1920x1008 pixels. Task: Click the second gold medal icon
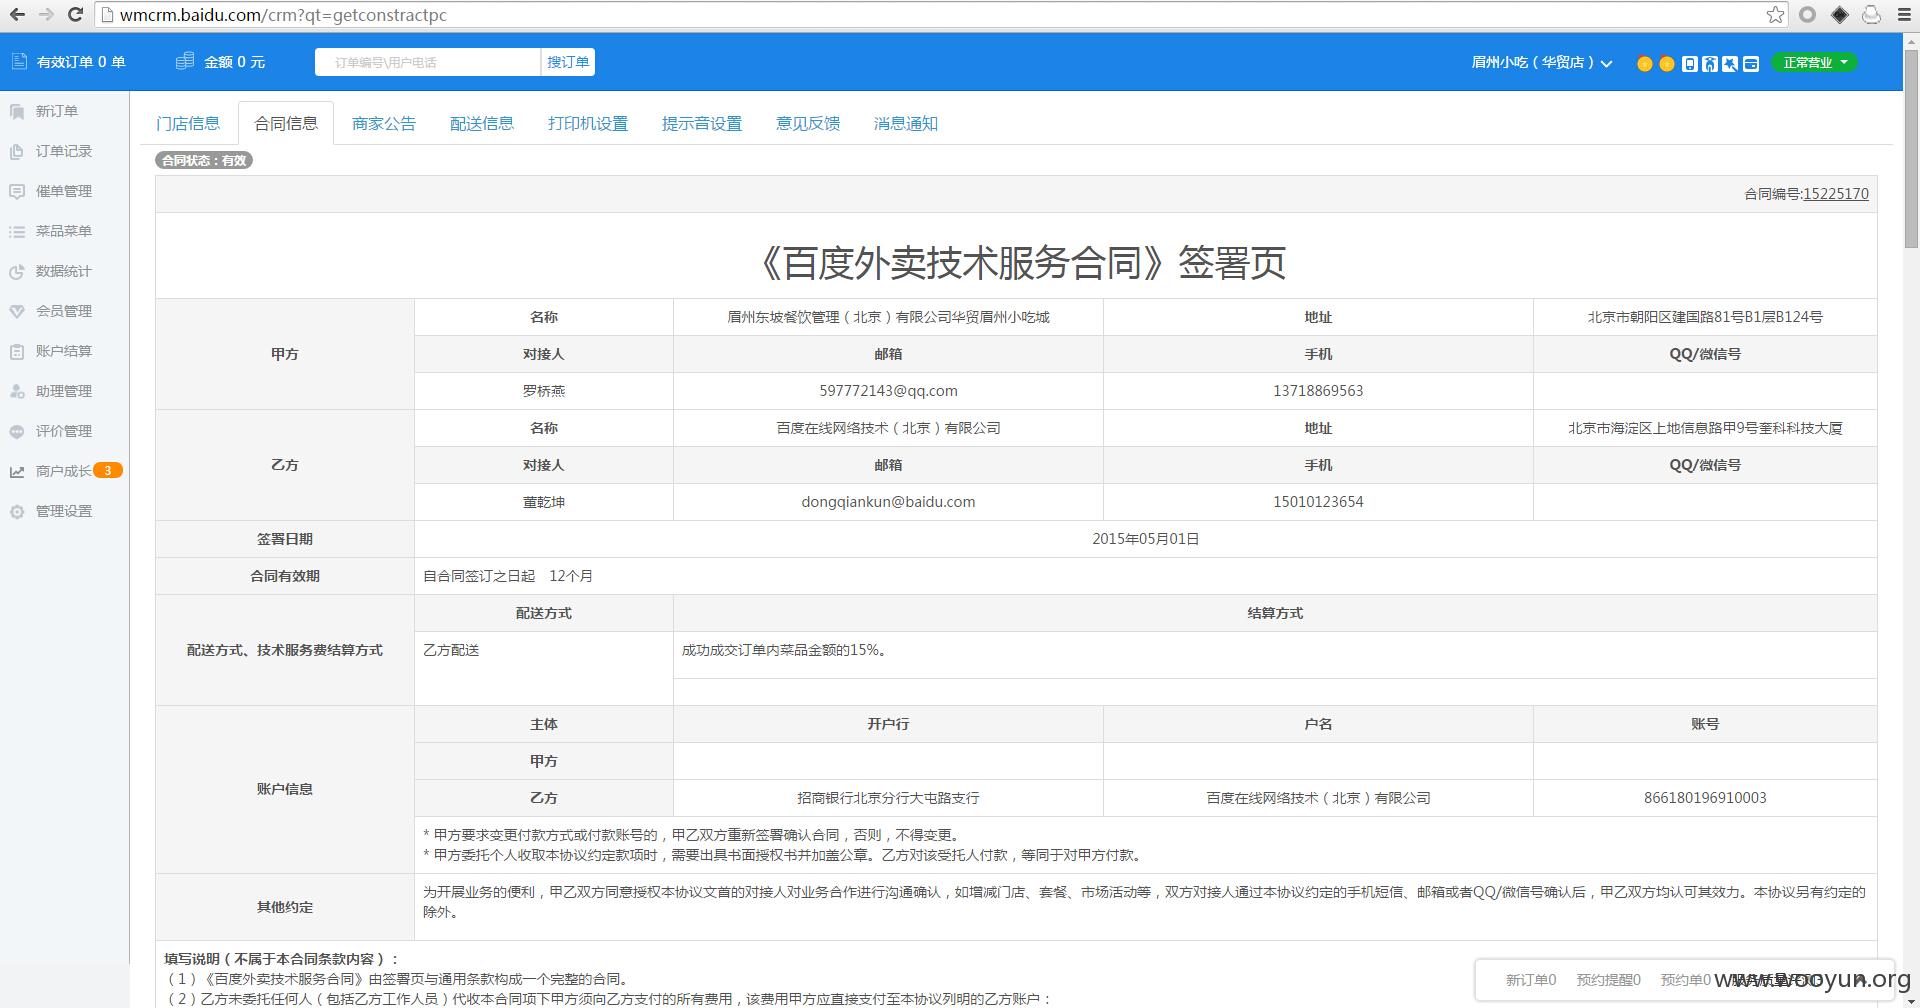click(x=1667, y=64)
